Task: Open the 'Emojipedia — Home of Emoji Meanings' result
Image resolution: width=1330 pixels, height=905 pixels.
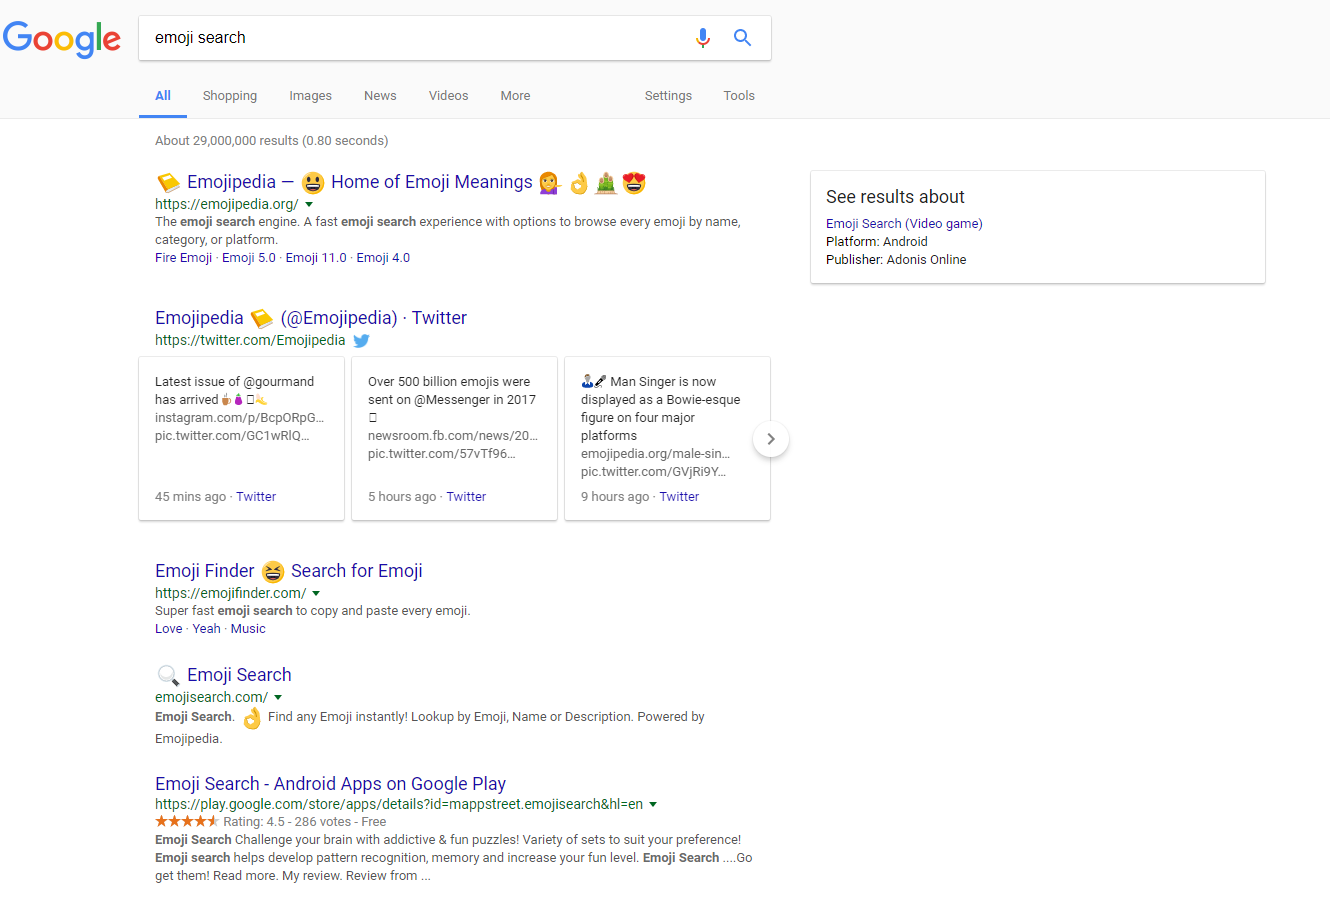Action: pyautogui.click(x=401, y=182)
